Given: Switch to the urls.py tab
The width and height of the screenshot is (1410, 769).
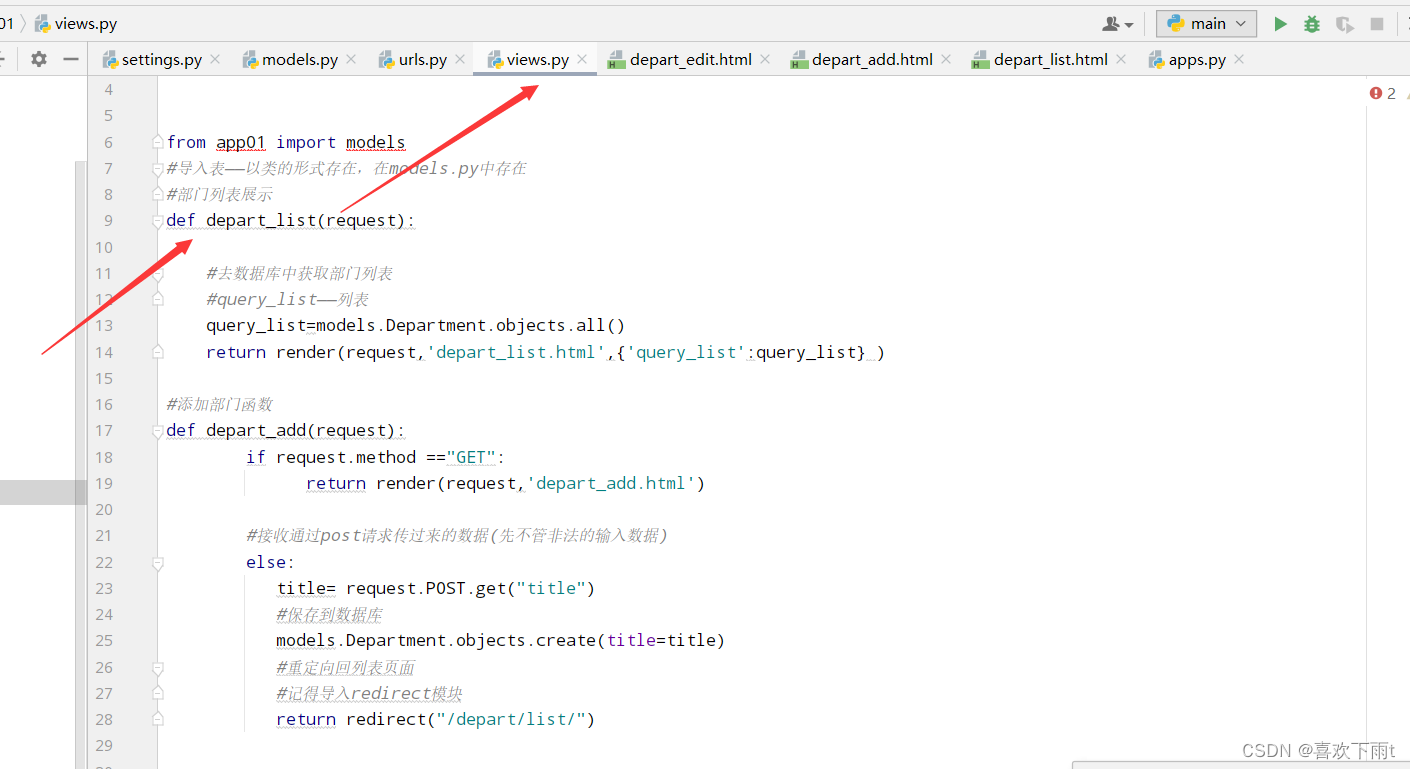Looking at the screenshot, I should point(413,60).
